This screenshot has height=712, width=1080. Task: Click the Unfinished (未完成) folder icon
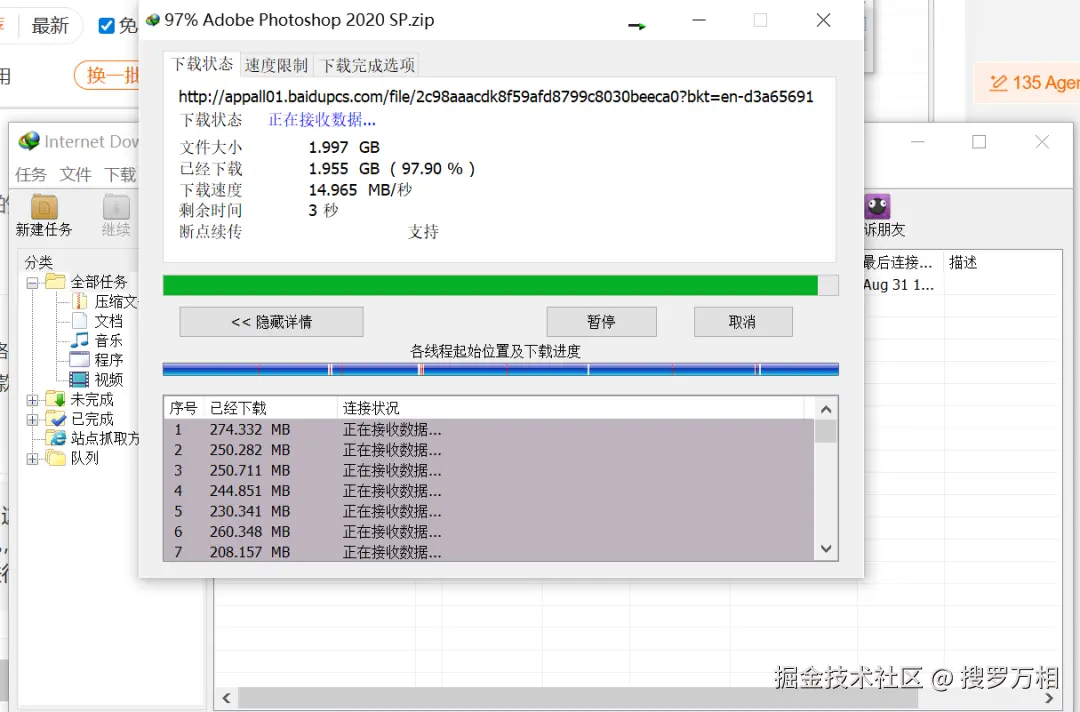[56, 399]
